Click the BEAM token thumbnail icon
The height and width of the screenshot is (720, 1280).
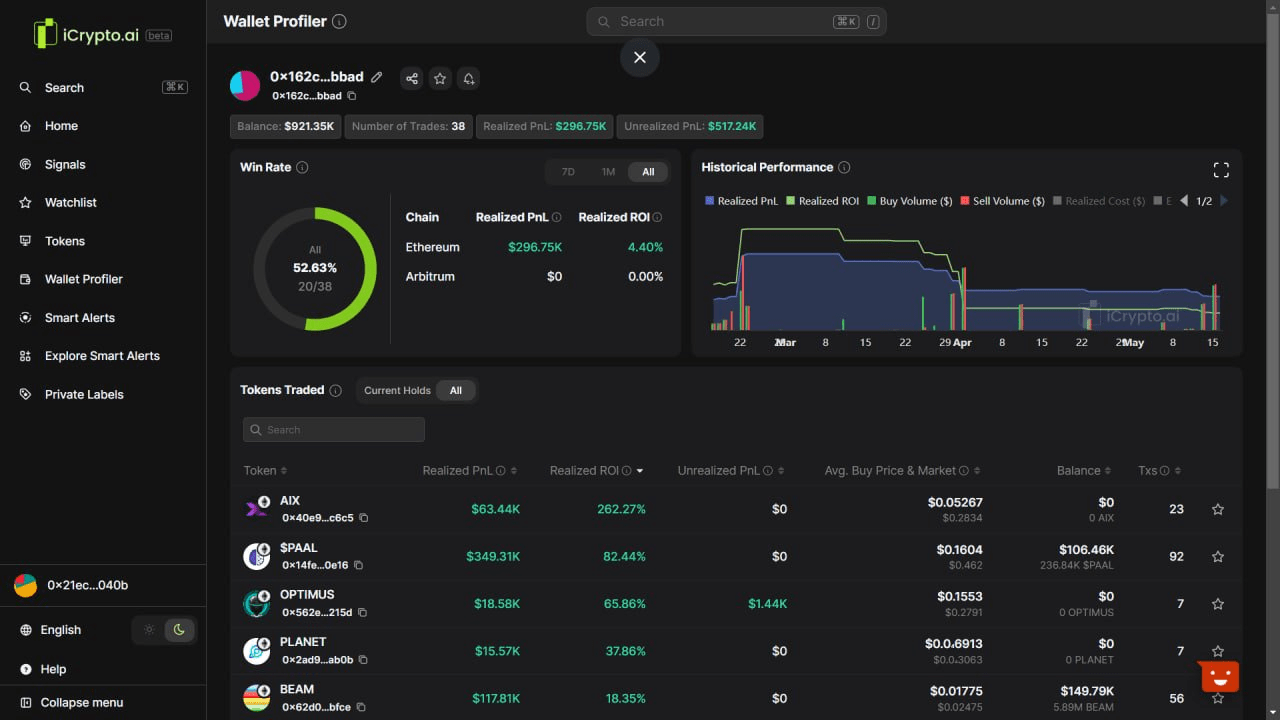point(257,695)
